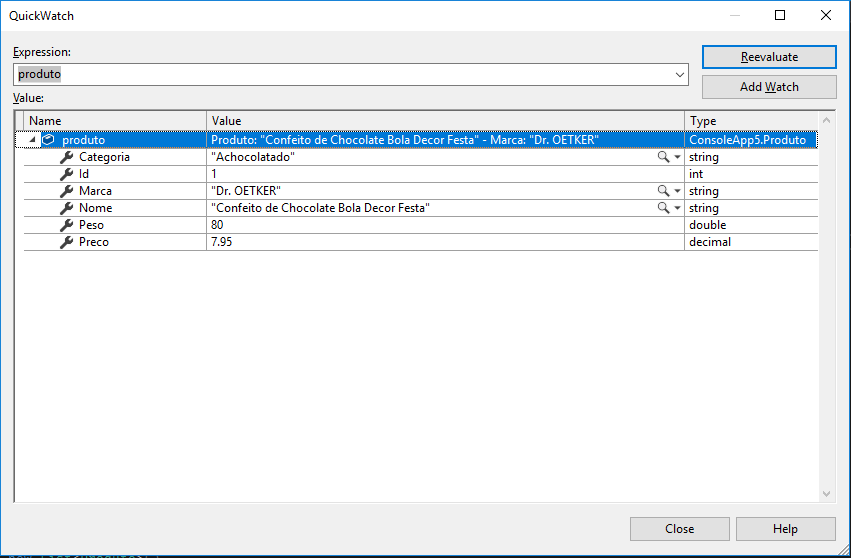The height and width of the screenshot is (558, 851).
Task: Open text visualizer magnifier for Marca
Action: (x=663, y=191)
